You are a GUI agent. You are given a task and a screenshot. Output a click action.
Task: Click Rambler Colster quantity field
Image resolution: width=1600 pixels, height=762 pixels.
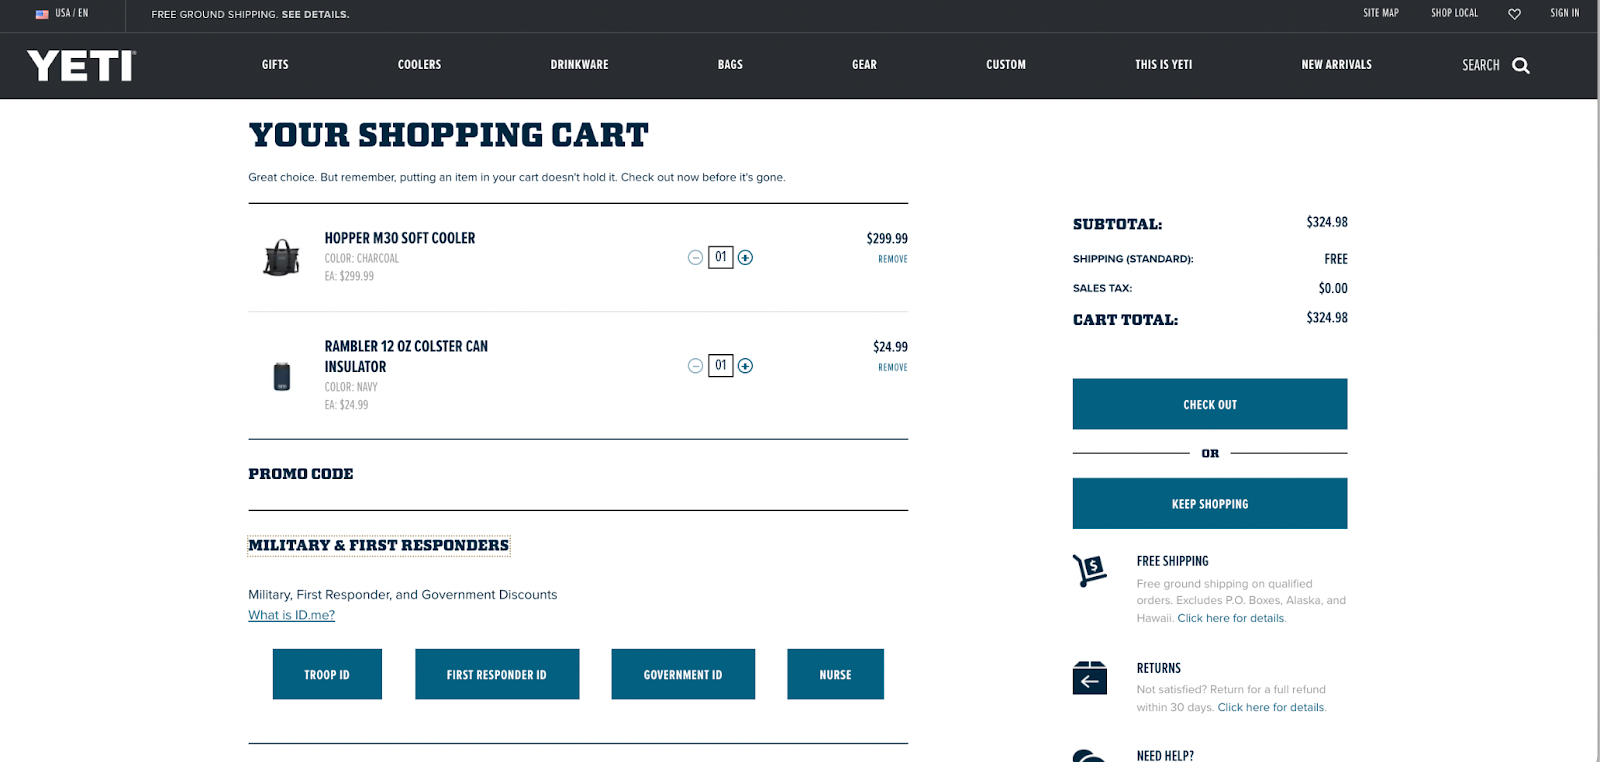[720, 366]
